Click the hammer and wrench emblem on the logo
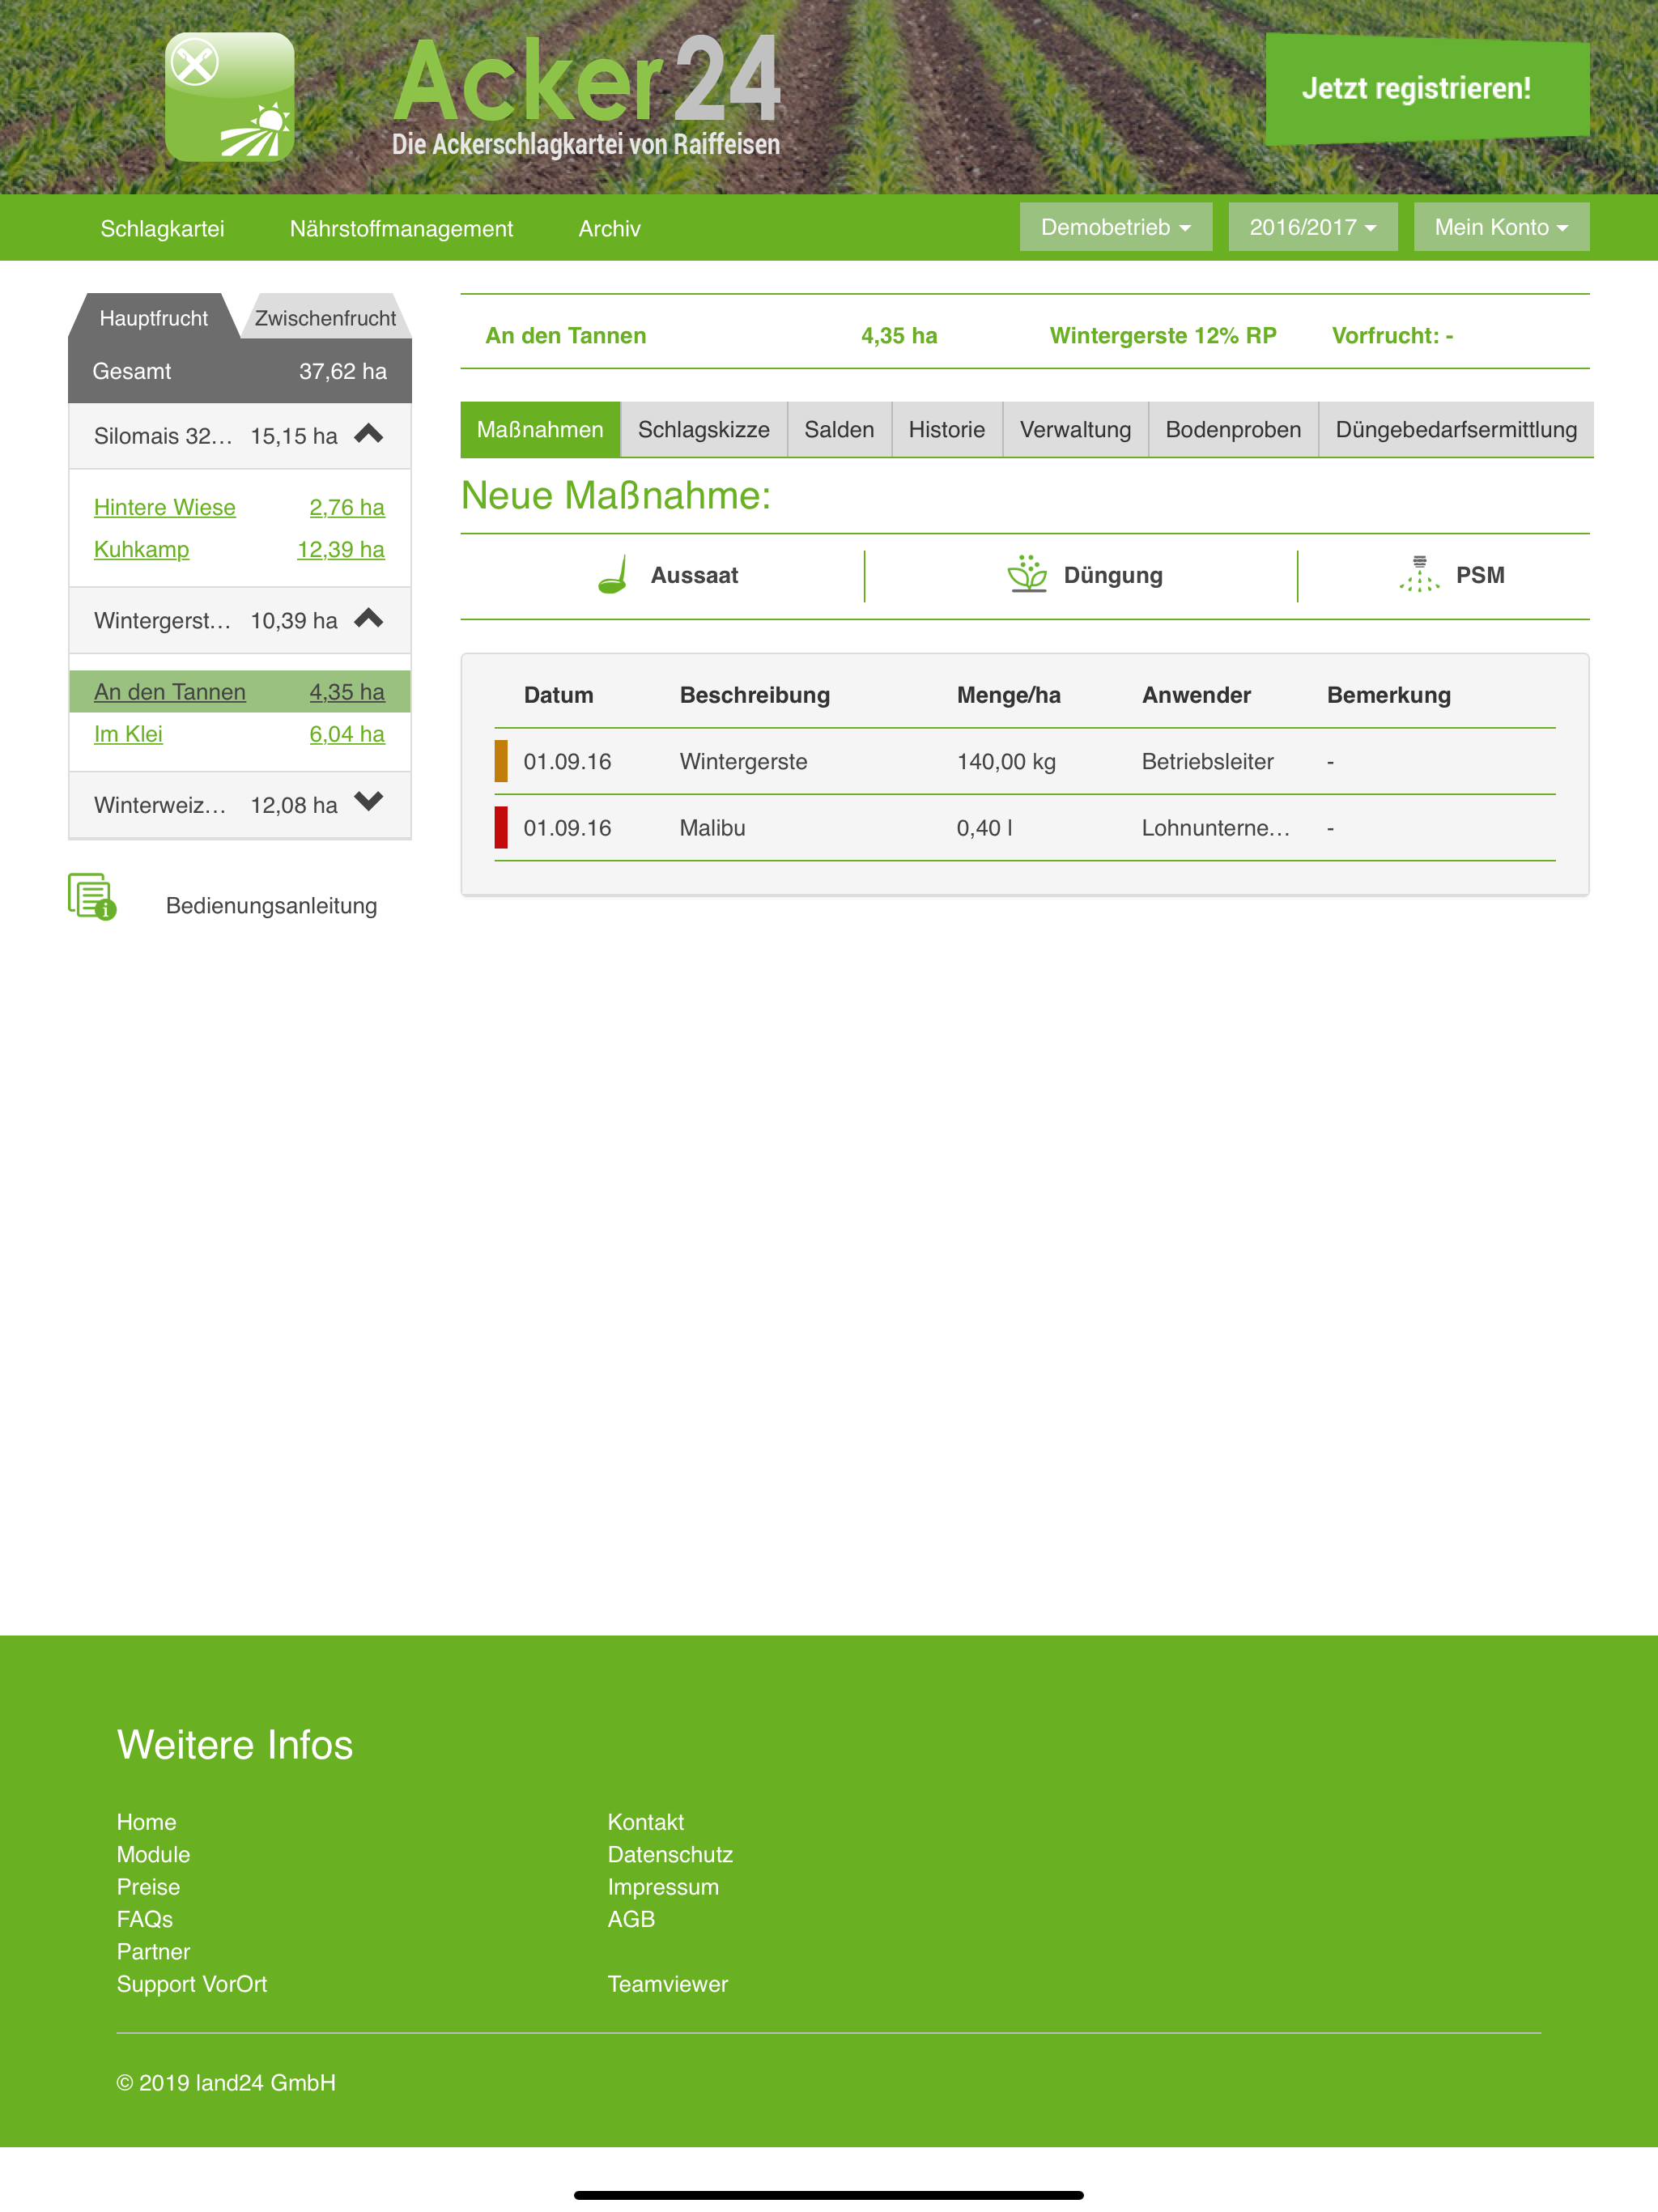1658x2212 pixels. (x=197, y=62)
